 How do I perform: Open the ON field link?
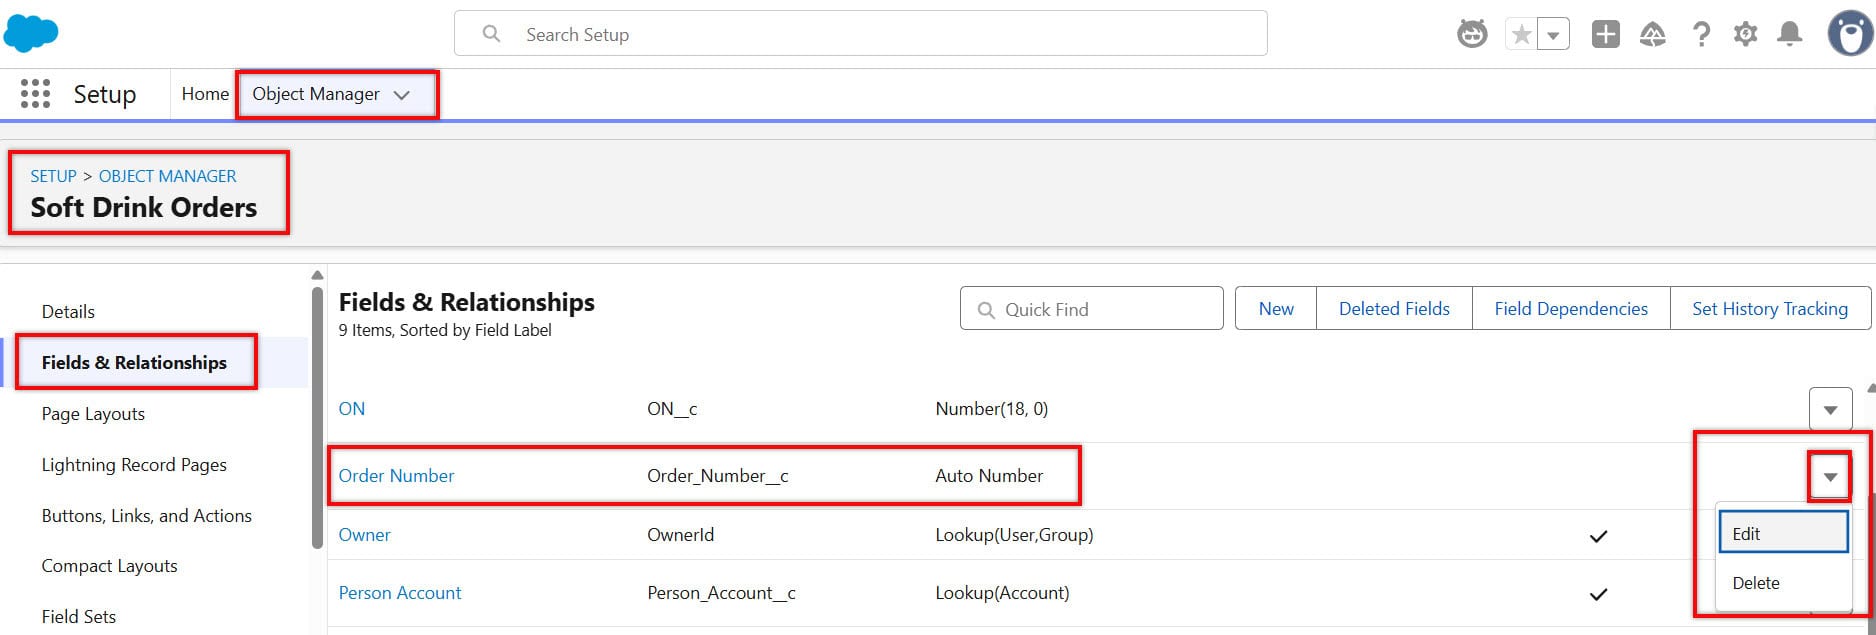[352, 409]
